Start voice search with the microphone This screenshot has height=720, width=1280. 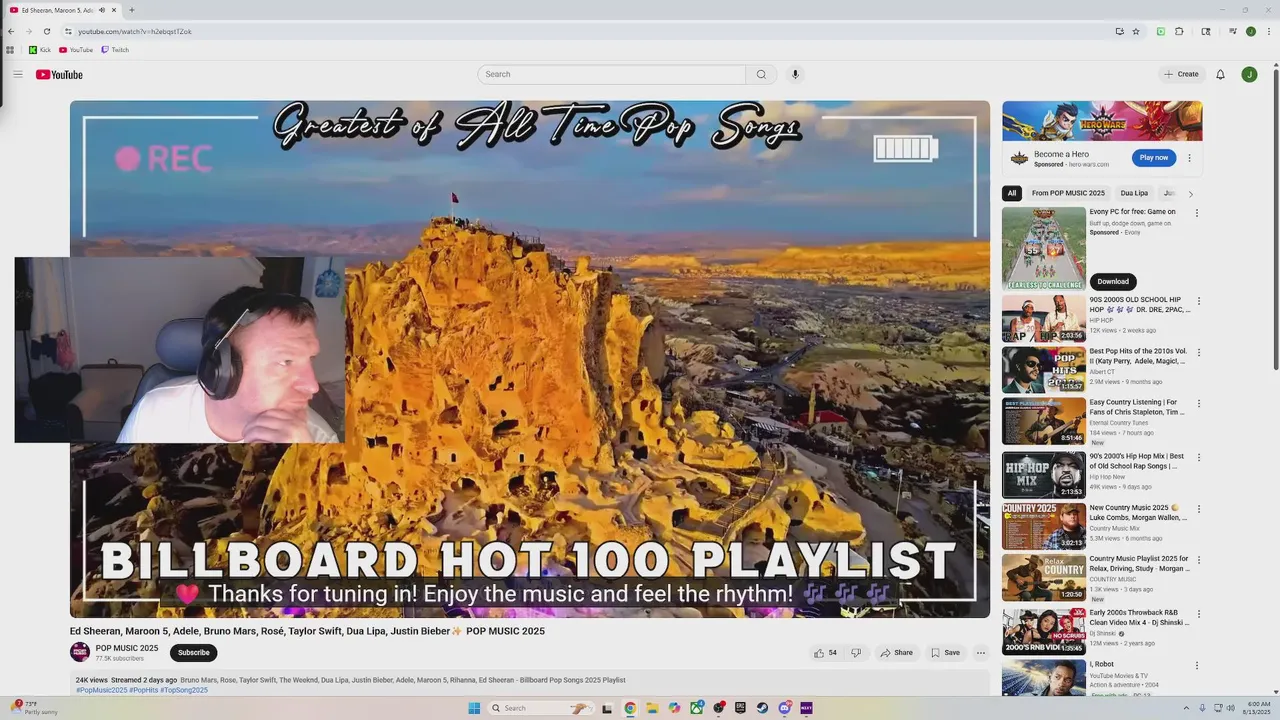click(x=795, y=74)
